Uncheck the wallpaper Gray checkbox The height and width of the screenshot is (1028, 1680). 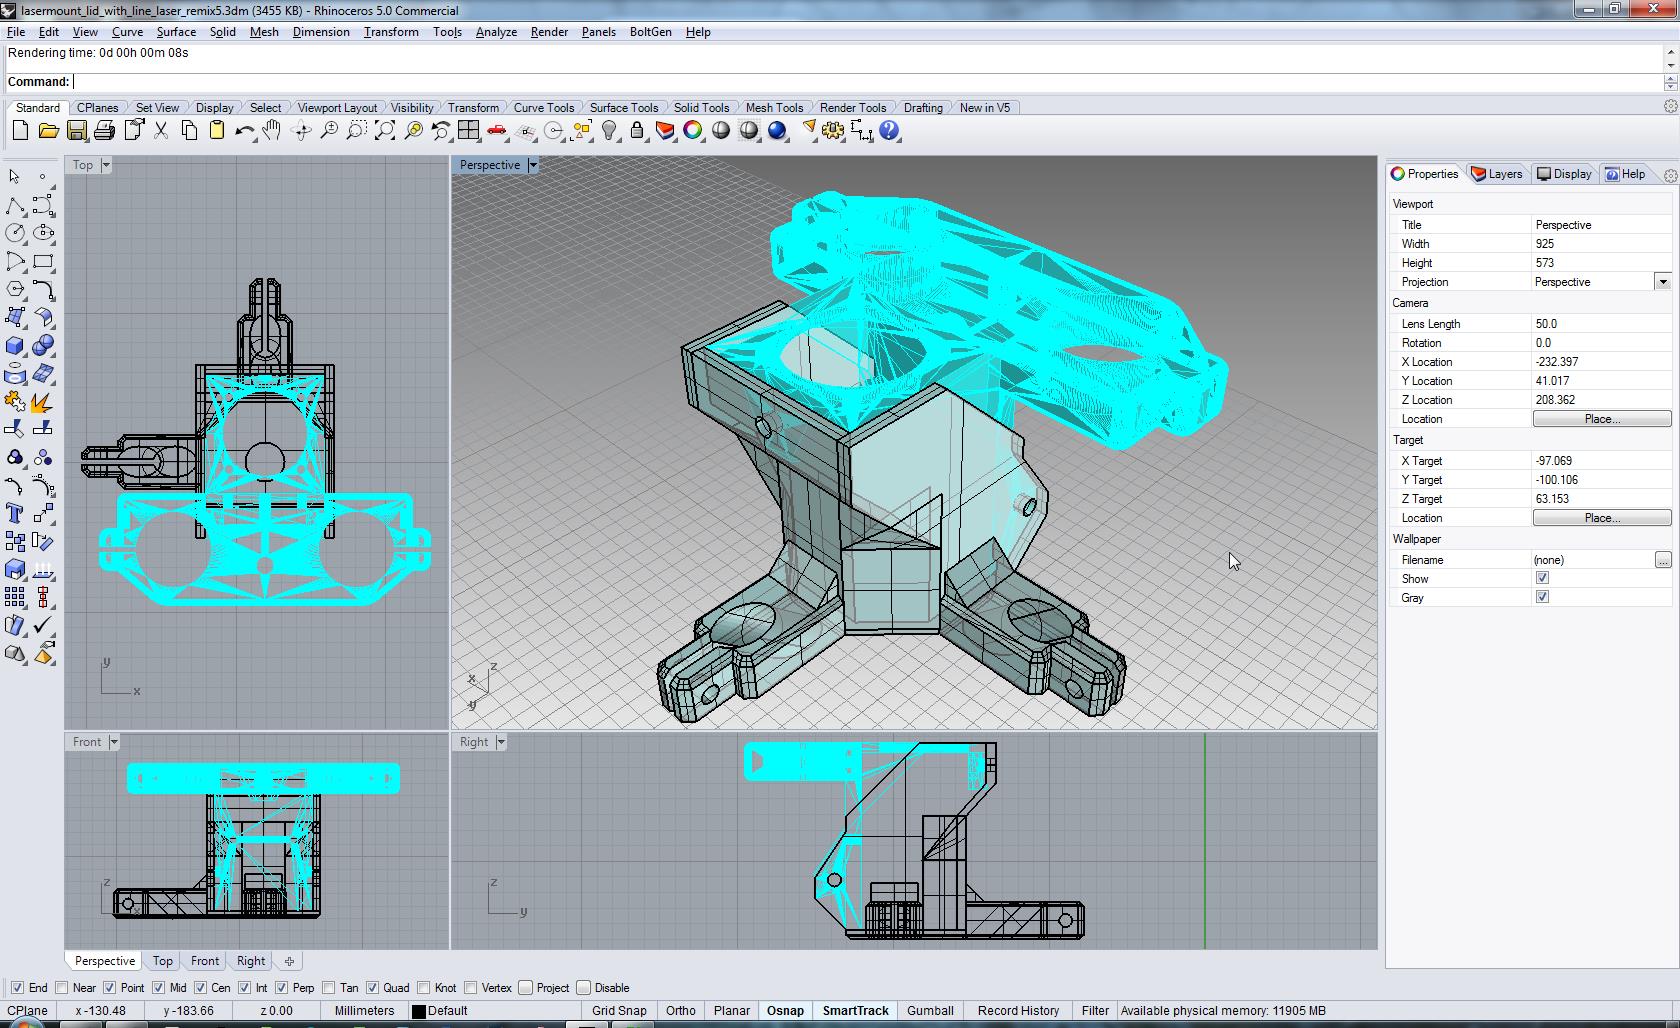pos(1542,597)
